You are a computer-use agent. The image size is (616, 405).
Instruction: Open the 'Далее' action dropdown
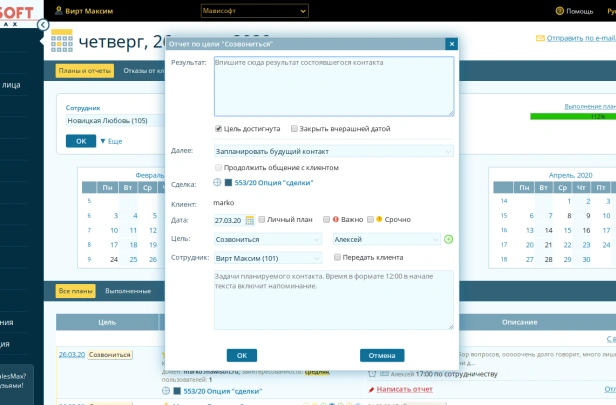tap(334, 150)
